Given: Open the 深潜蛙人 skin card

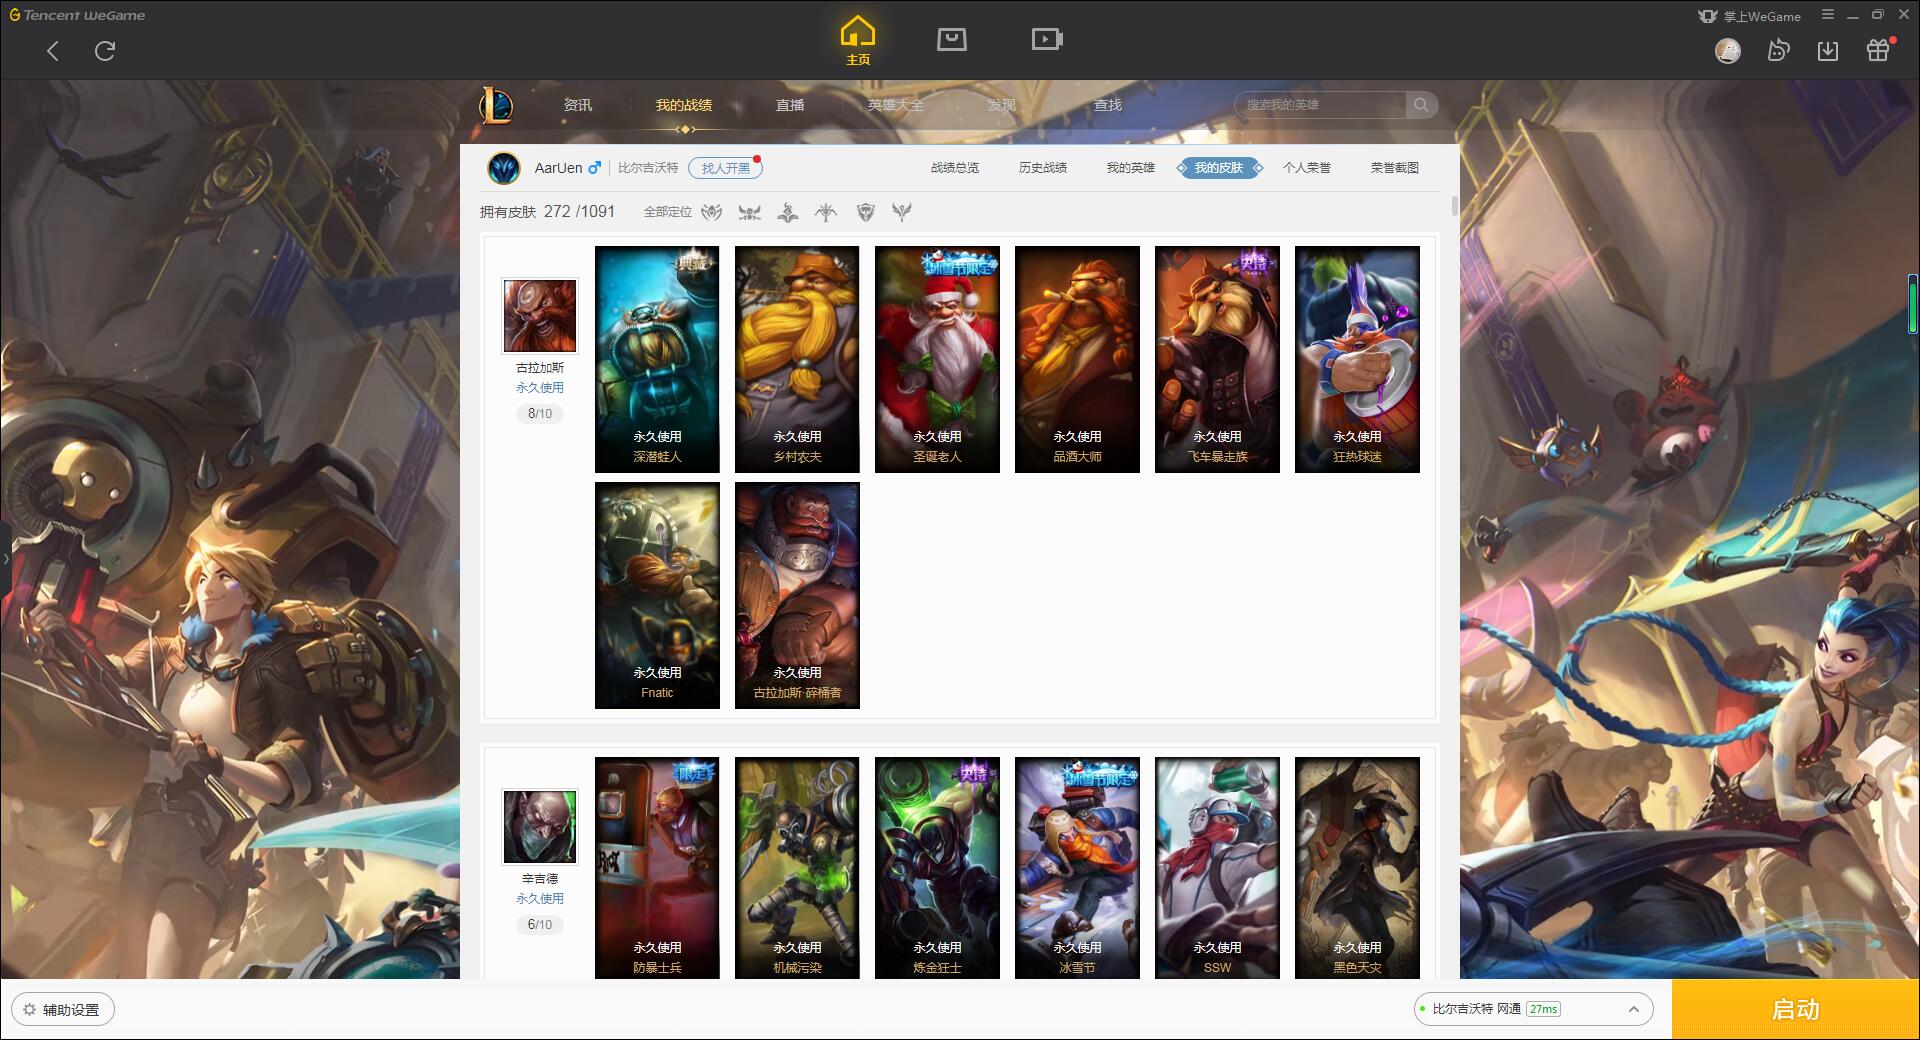Looking at the screenshot, I should [x=657, y=359].
